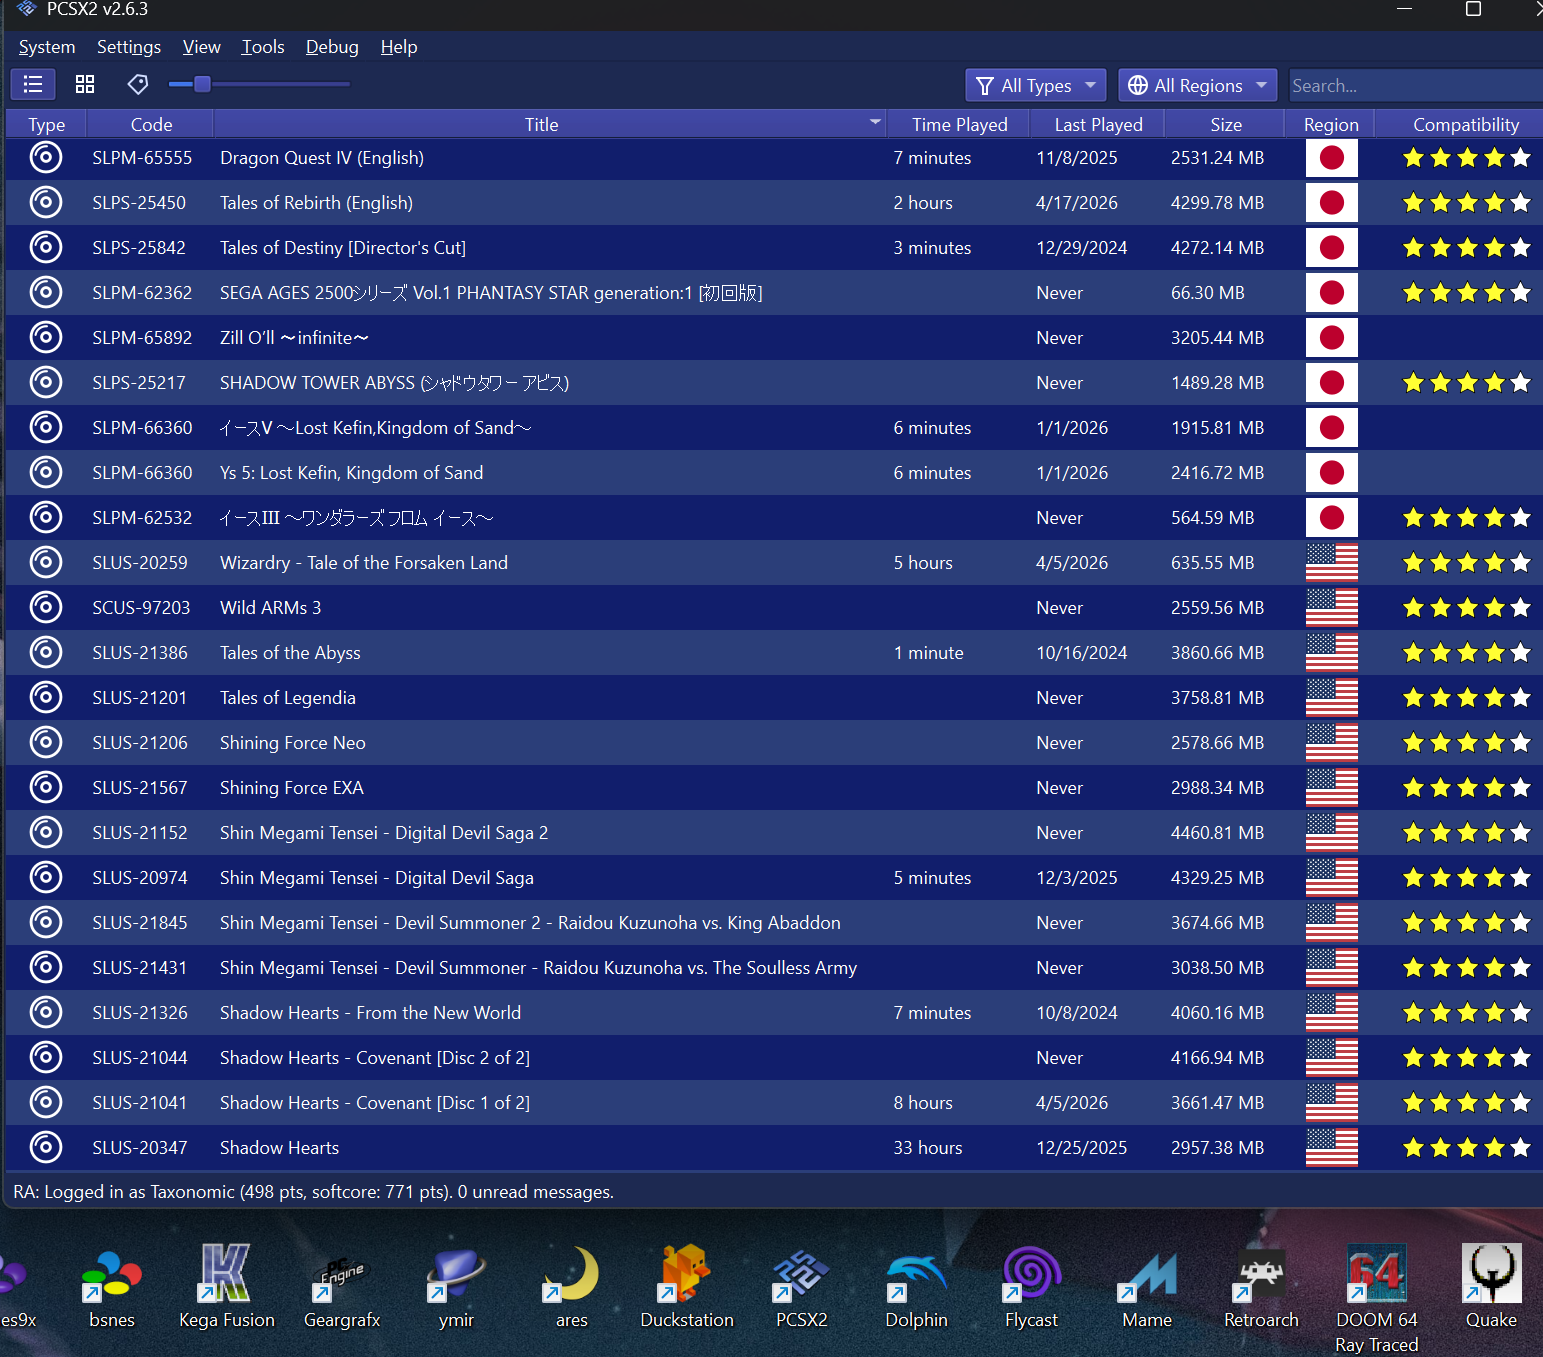Open PCSX2 desktop shortcut

802,1289
